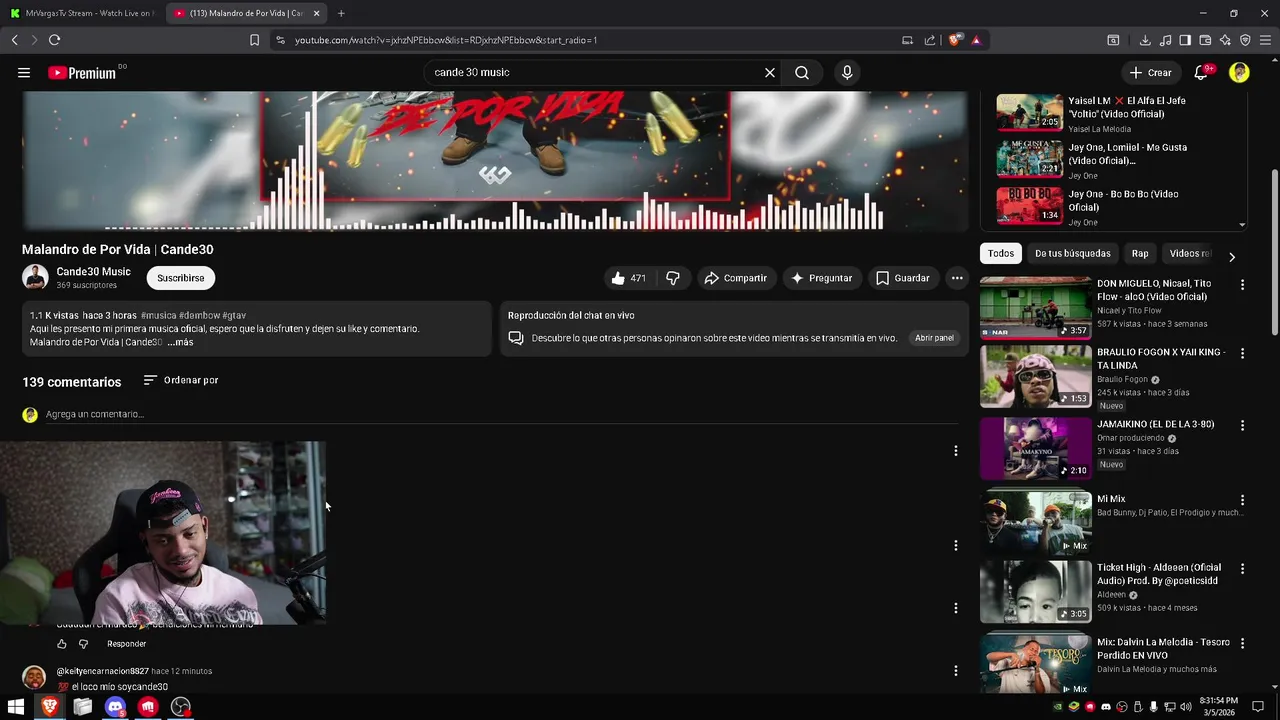The width and height of the screenshot is (1280, 720).
Task: Start voice search with the microphone
Action: click(847, 72)
